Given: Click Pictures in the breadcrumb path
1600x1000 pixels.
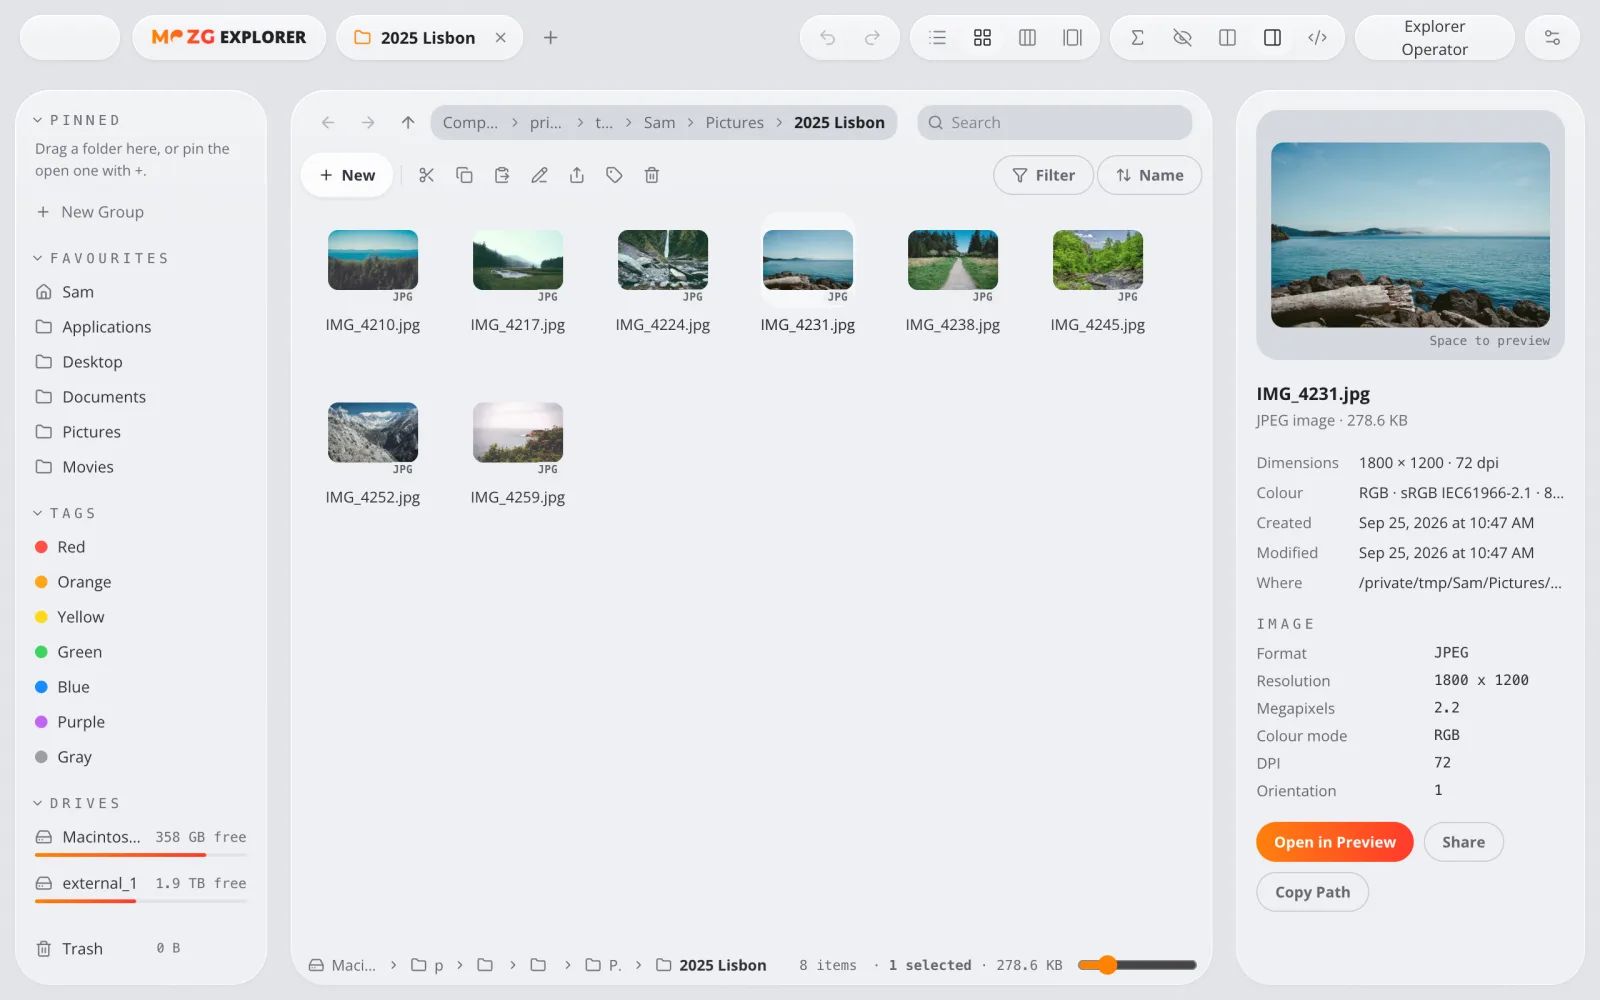Looking at the screenshot, I should (x=734, y=122).
